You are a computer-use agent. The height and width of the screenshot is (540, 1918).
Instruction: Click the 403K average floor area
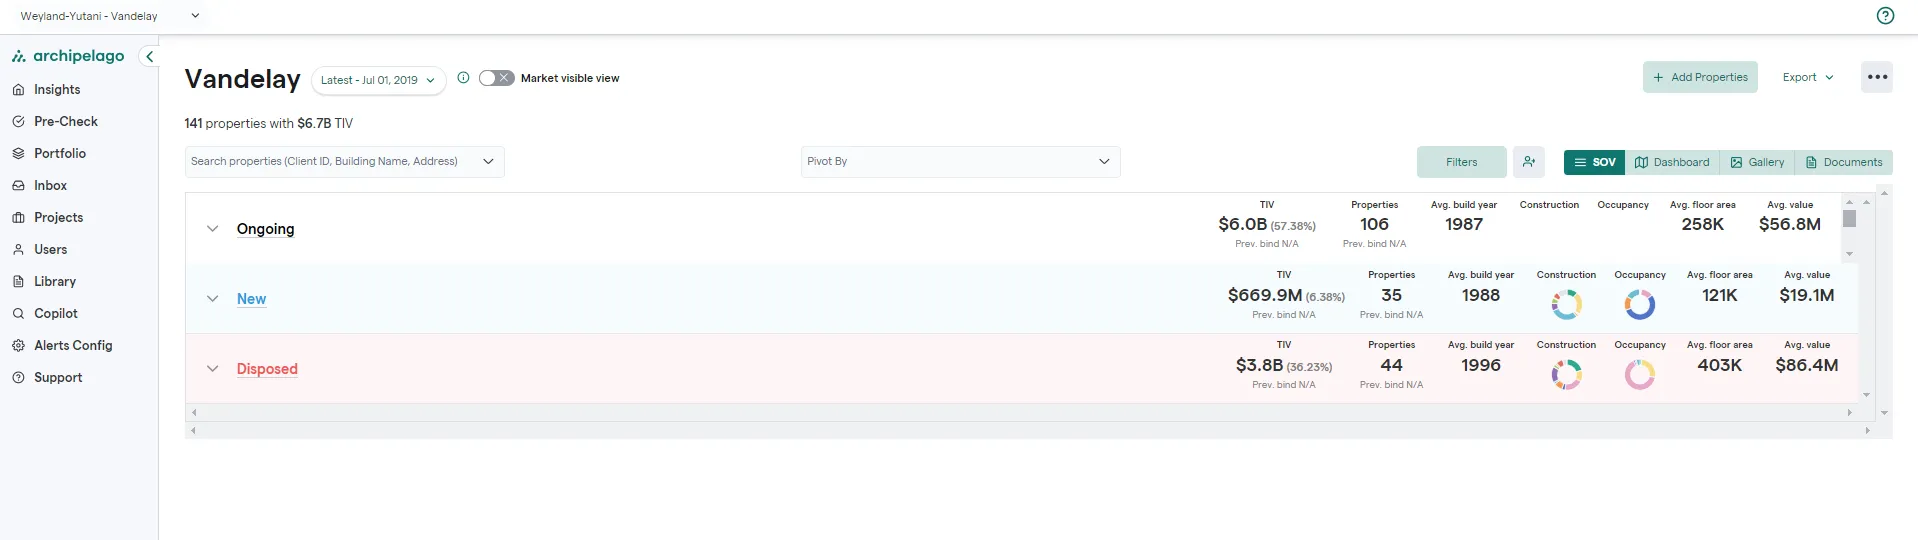click(x=1719, y=366)
